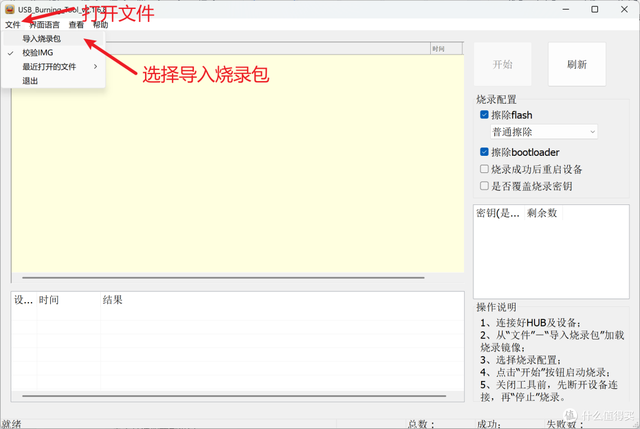
Task: Click the 就绪 status bar text
Action: click(11, 424)
